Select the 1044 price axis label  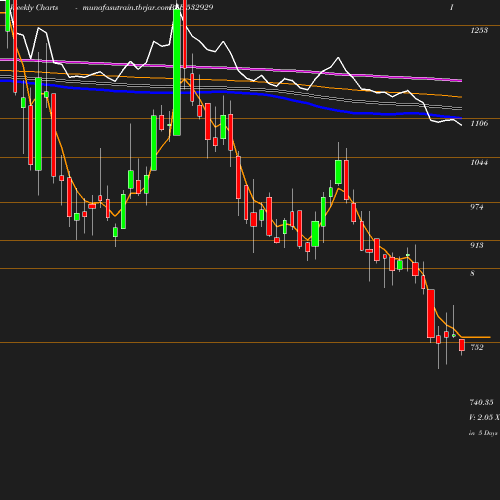coord(479,162)
